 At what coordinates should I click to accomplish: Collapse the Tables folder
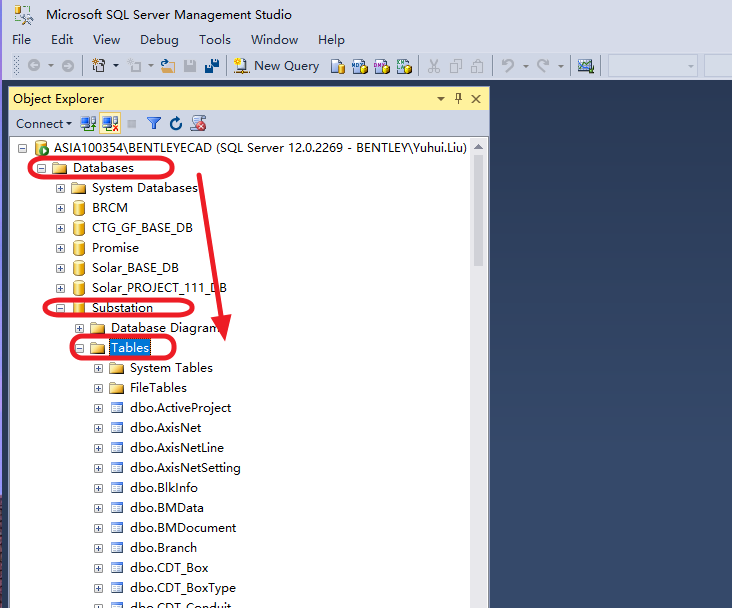(x=79, y=348)
